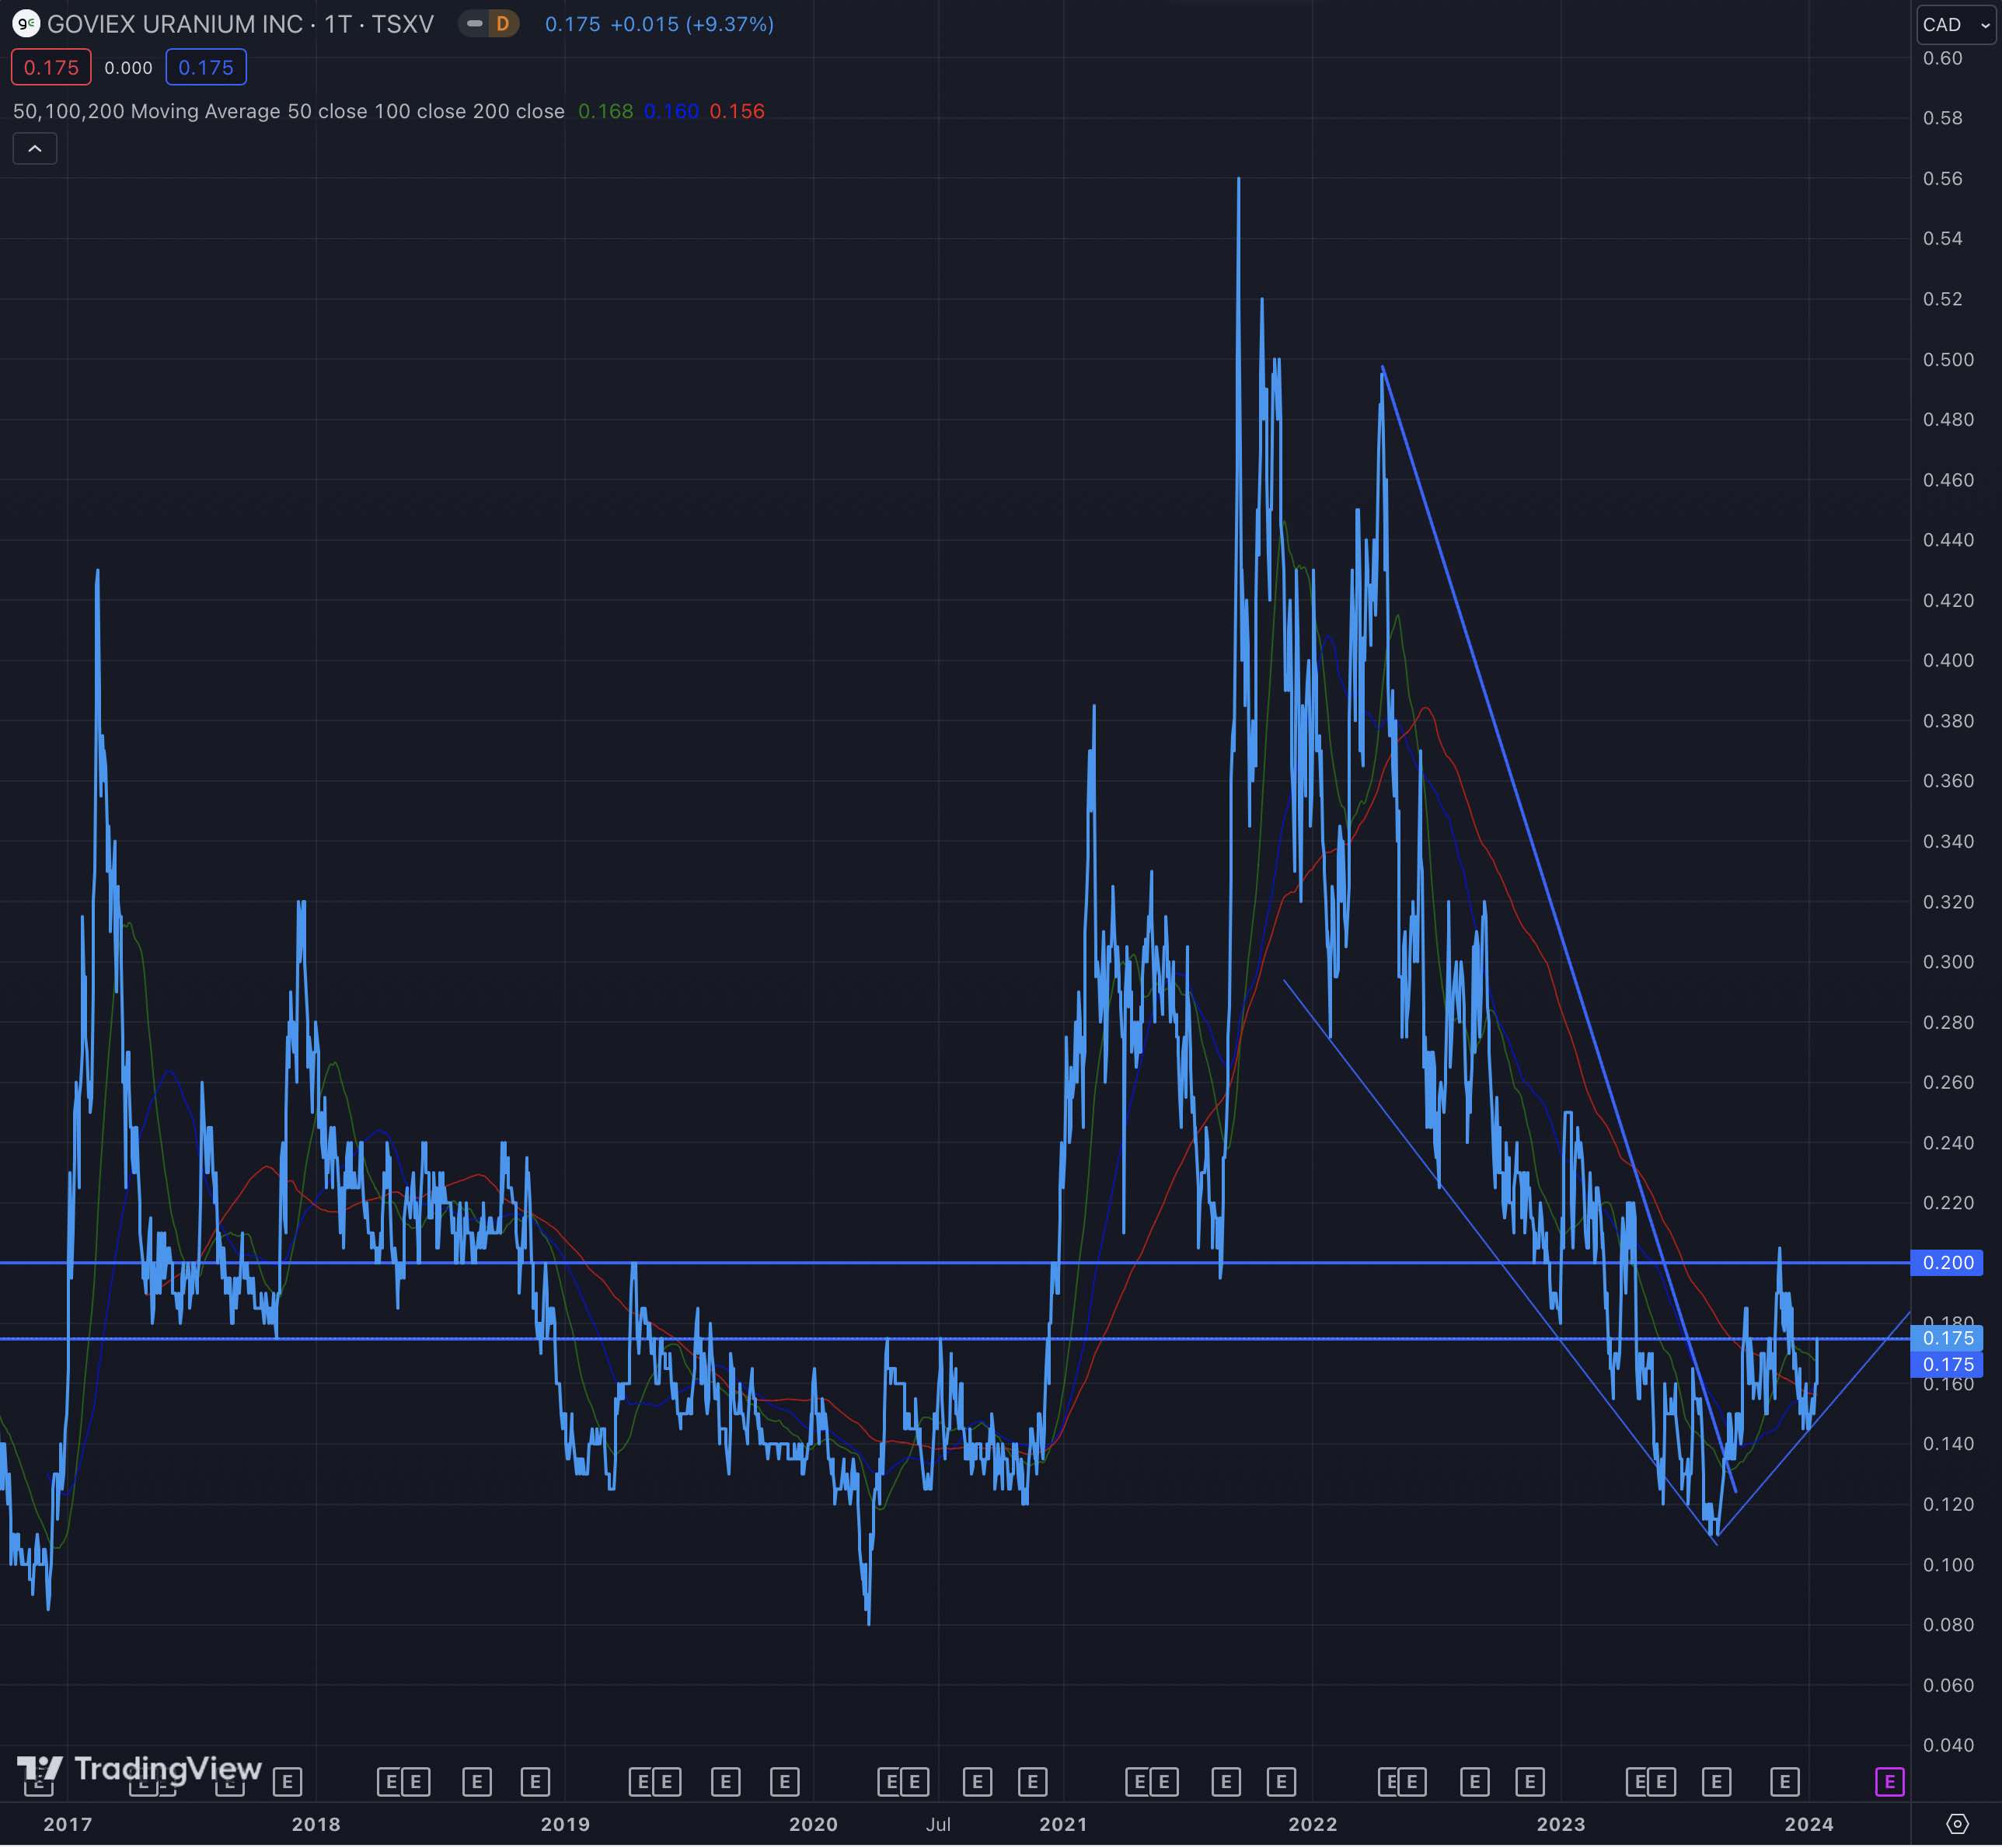
Task: Click the blue 0.175 buy price button
Action: pyautogui.click(x=206, y=67)
